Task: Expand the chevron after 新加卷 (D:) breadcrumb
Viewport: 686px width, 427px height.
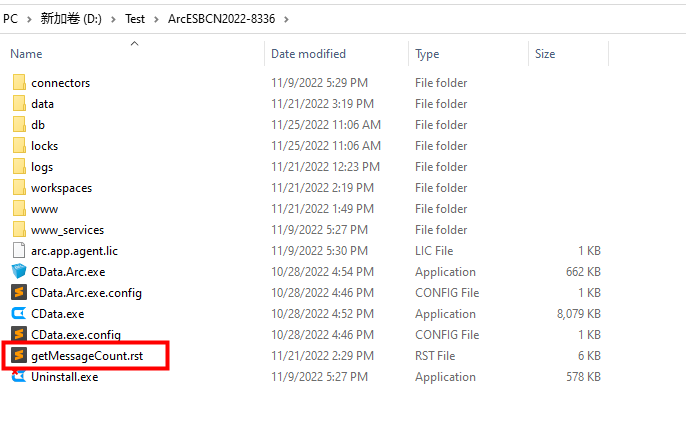Action: click(x=113, y=19)
